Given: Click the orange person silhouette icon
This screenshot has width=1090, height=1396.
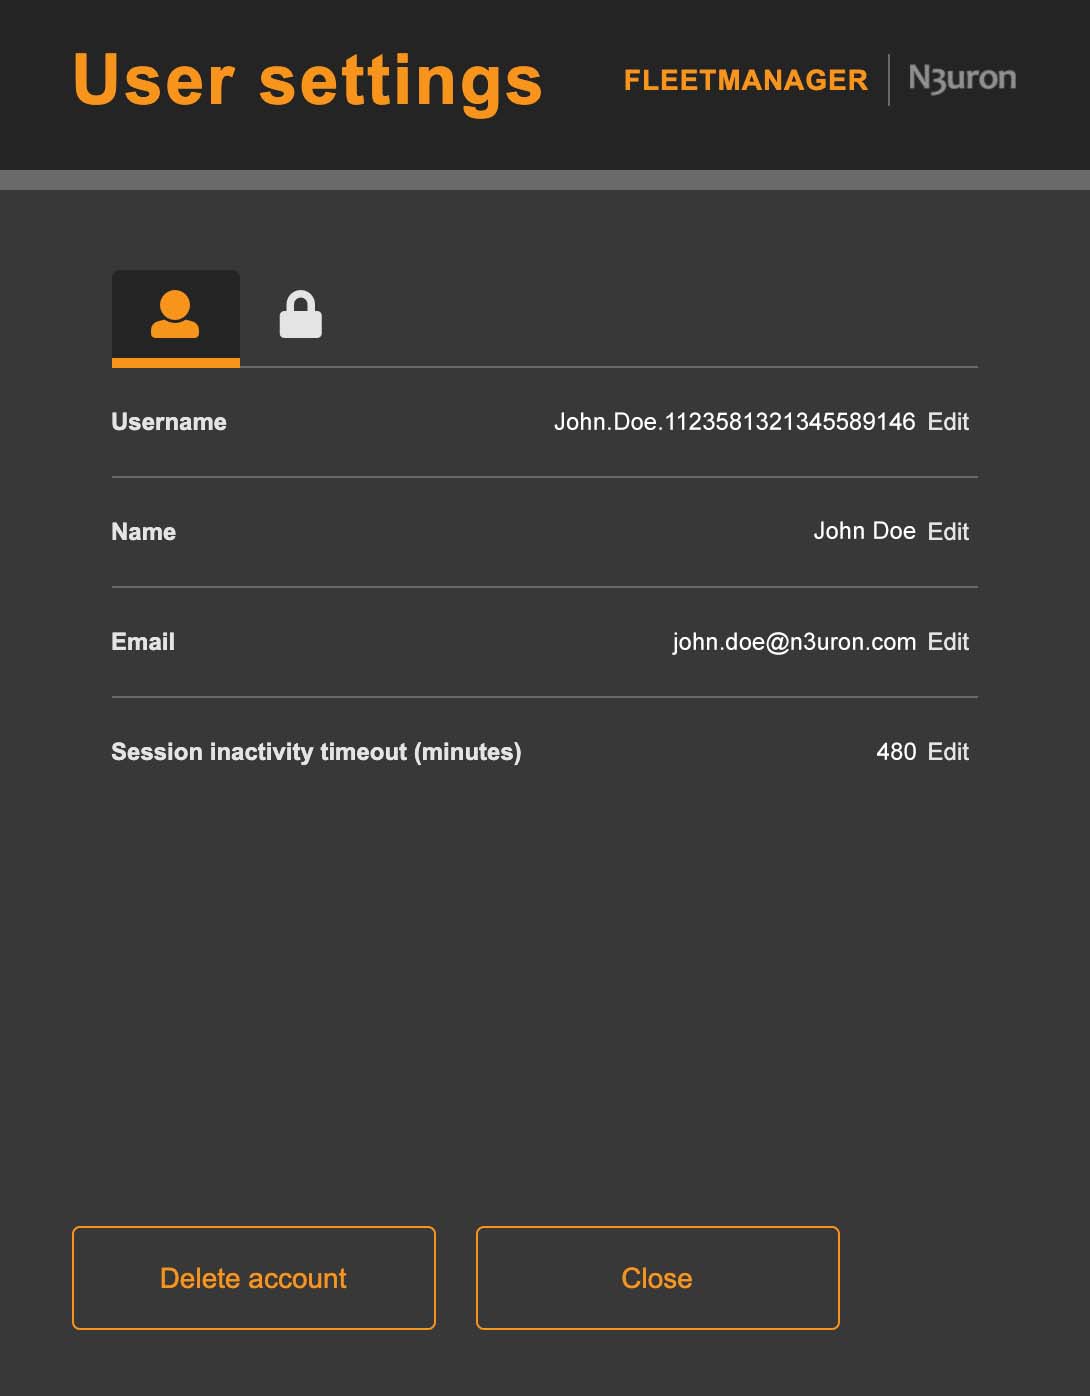Looking at the screenshot, I should coord(175,315).
